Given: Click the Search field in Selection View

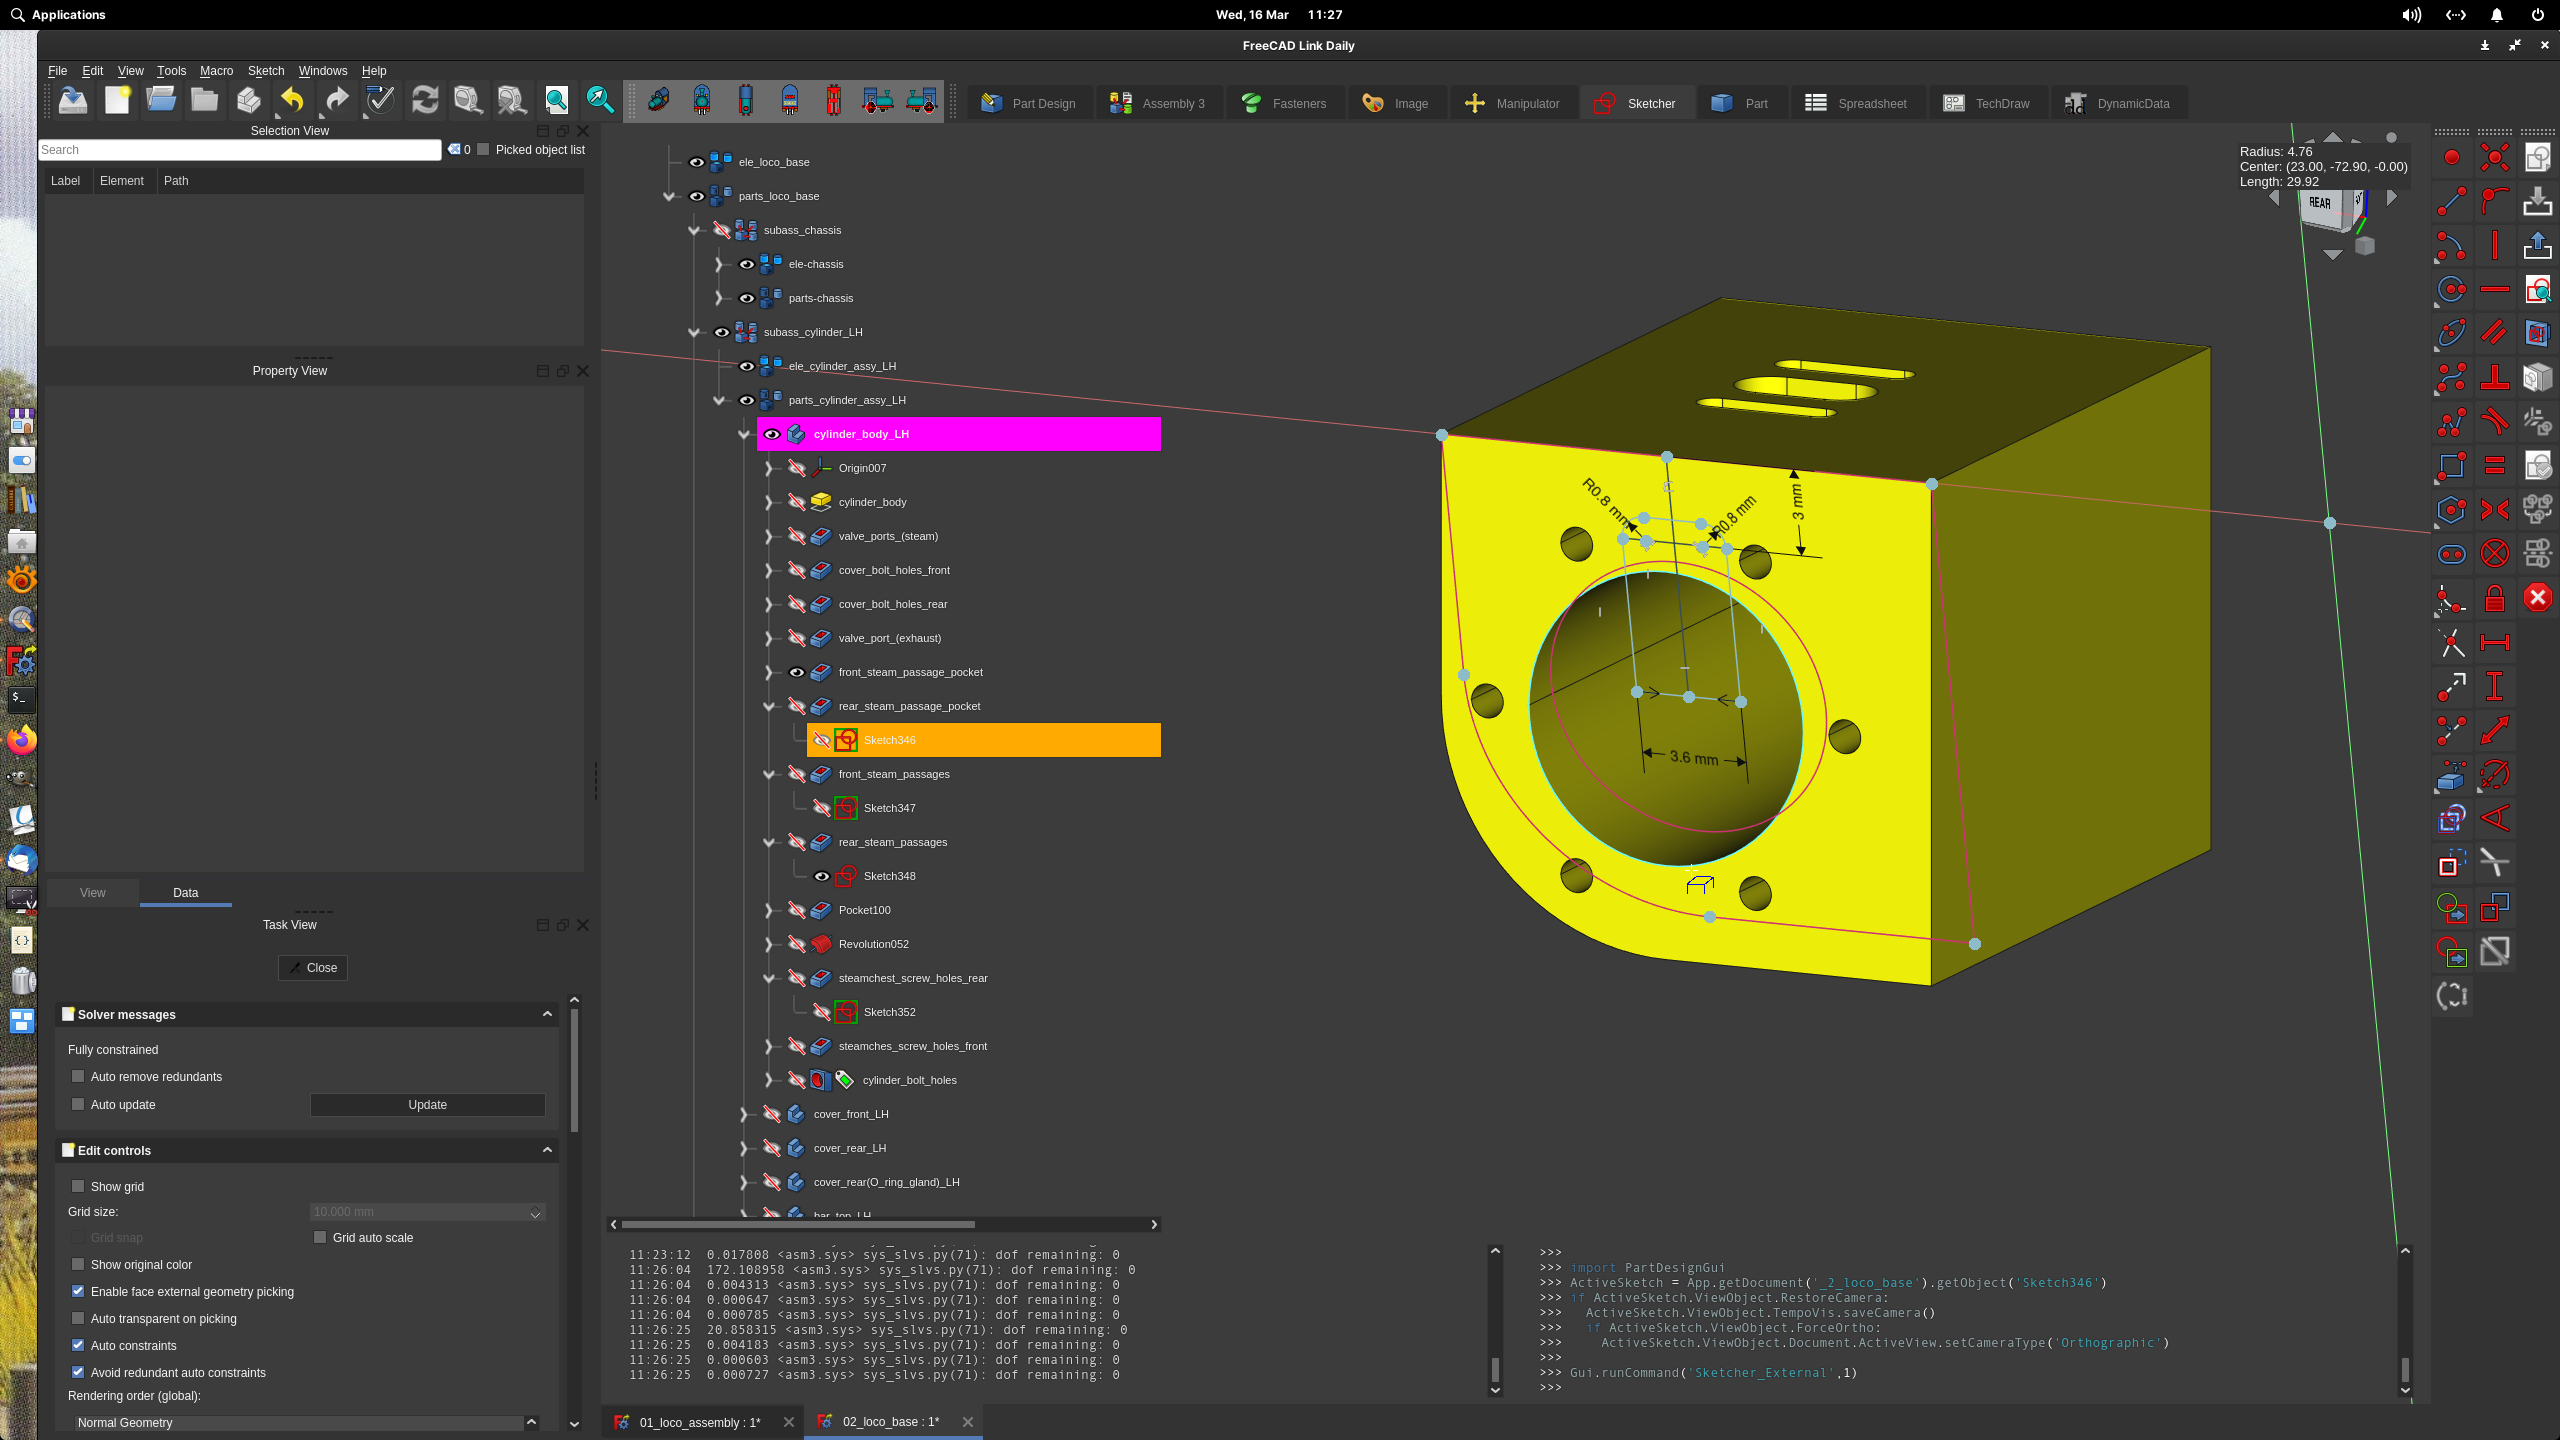Looking at the screenshot, I should click(x=240, y=149).
